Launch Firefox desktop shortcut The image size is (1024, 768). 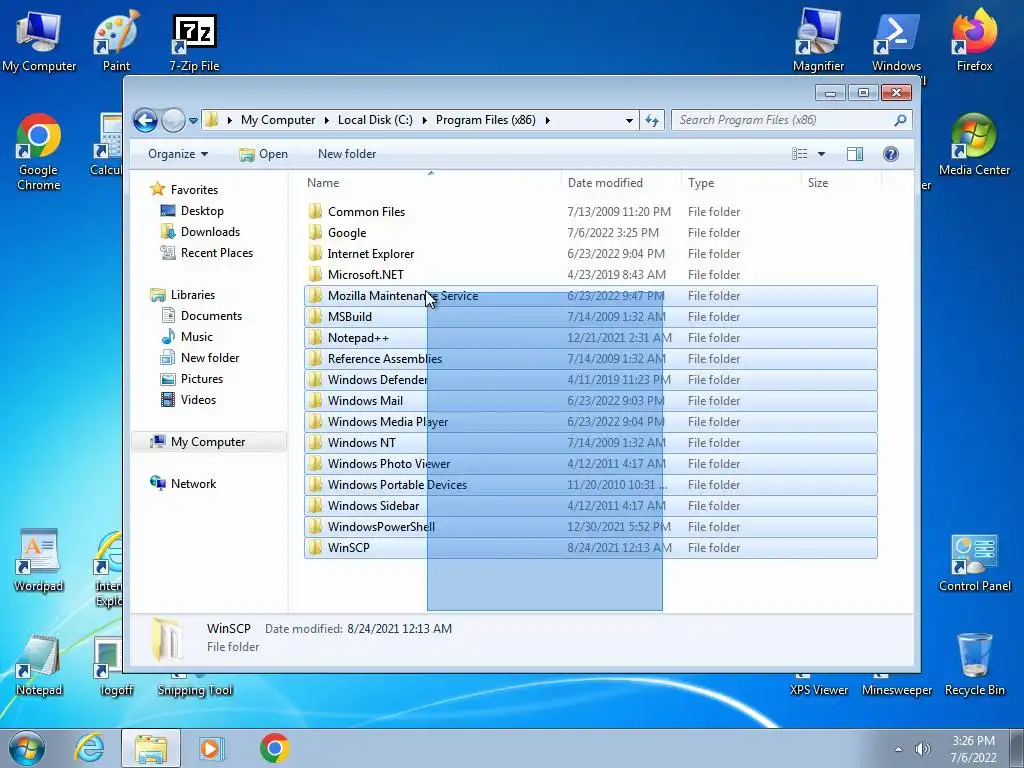[x=974, y=40]
